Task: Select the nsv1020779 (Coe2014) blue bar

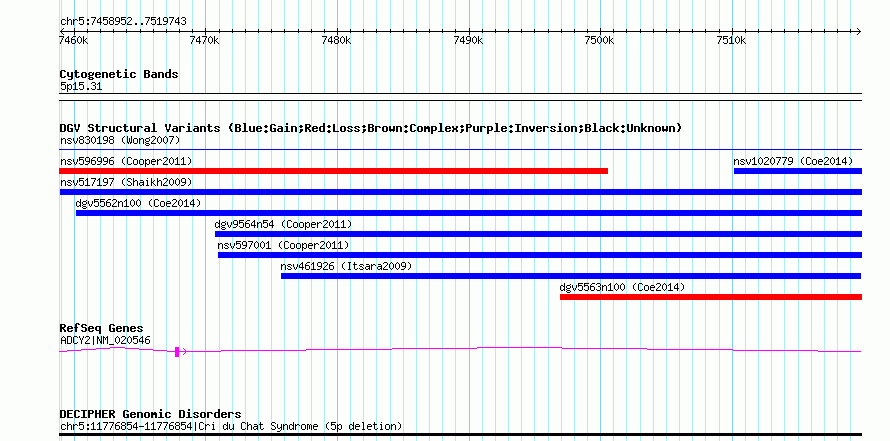Action: [x=798, y=171]
